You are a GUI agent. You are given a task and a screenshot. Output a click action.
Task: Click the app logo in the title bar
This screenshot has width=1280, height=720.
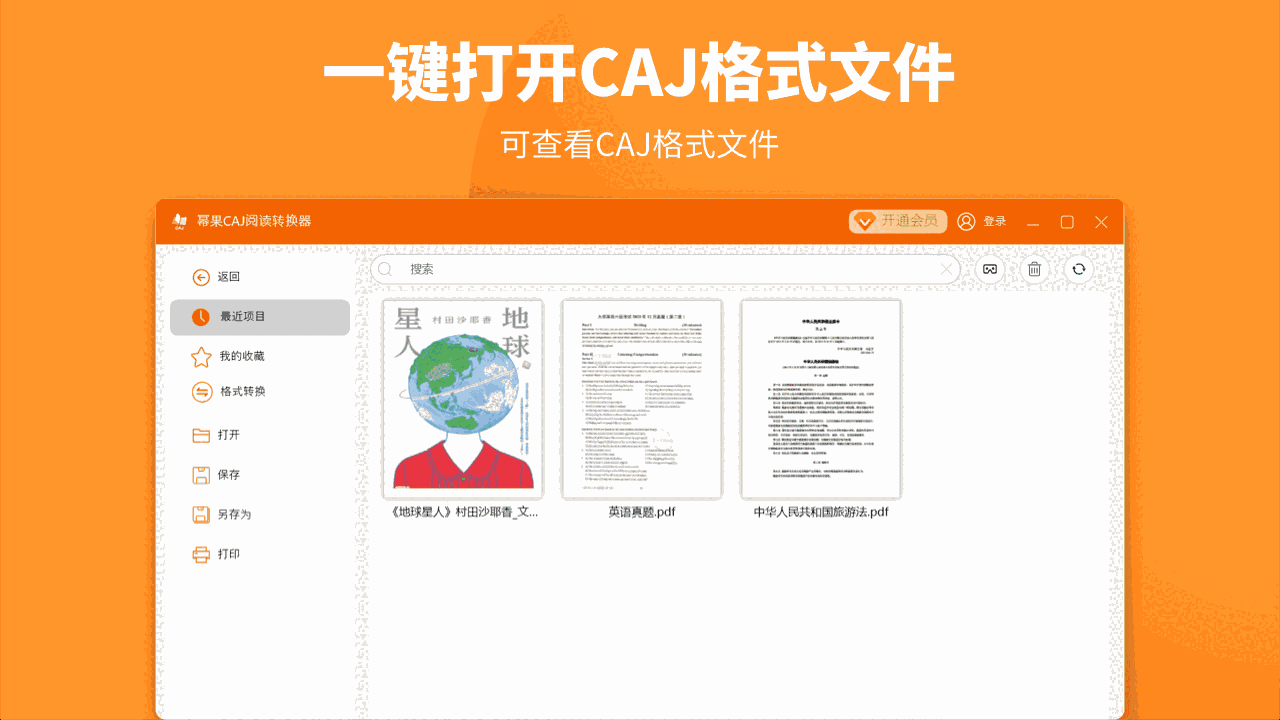(x=178, y=221)
